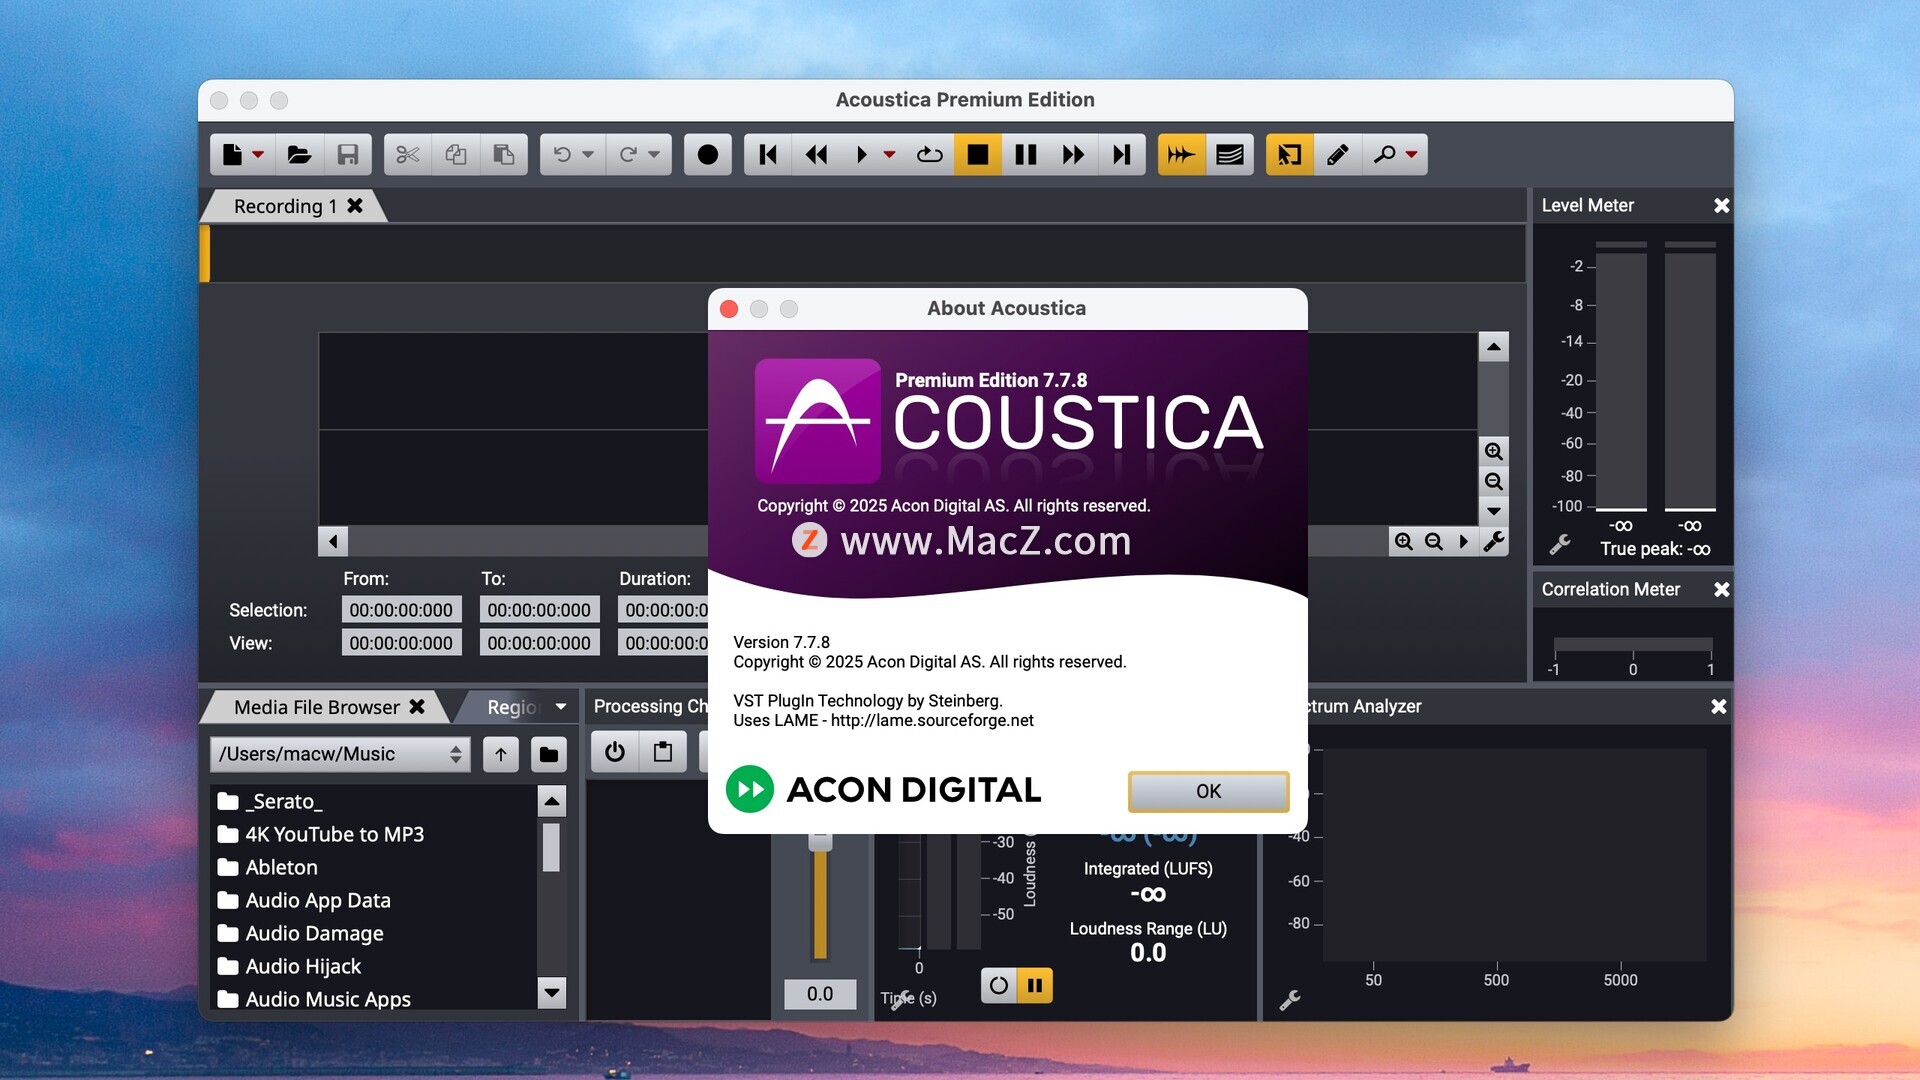Expand the Undo history dropdown arrow
The height and width of the screenshot is (1080, 1920).
coord(588,154)
